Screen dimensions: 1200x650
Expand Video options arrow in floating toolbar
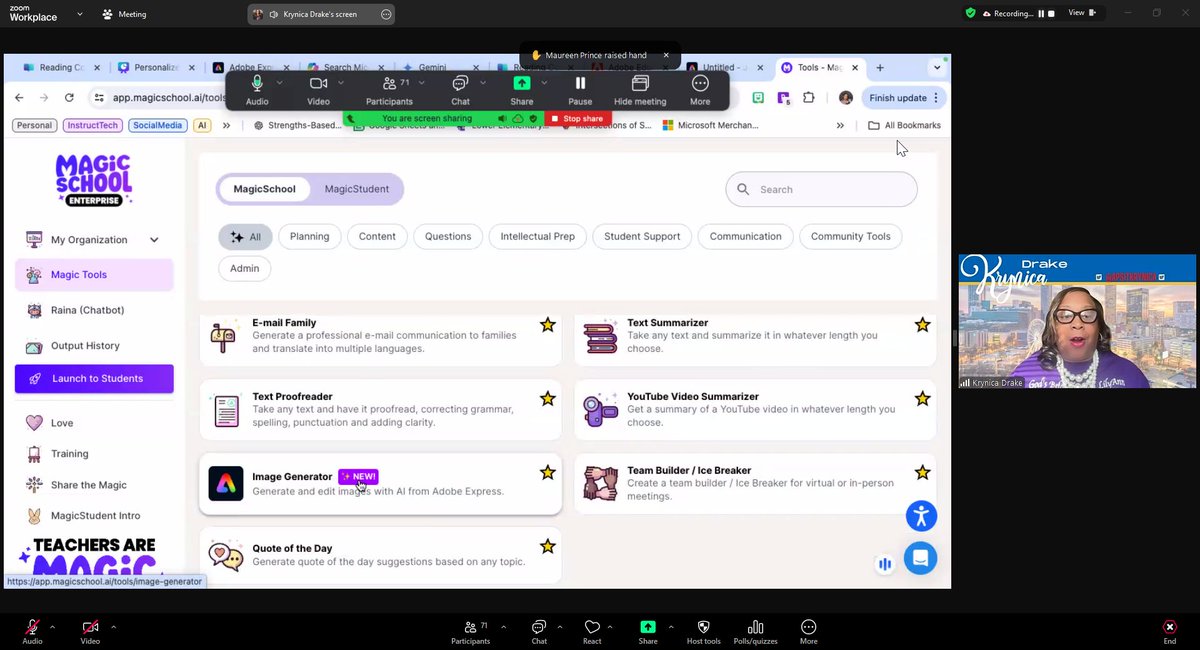(341, 83)
